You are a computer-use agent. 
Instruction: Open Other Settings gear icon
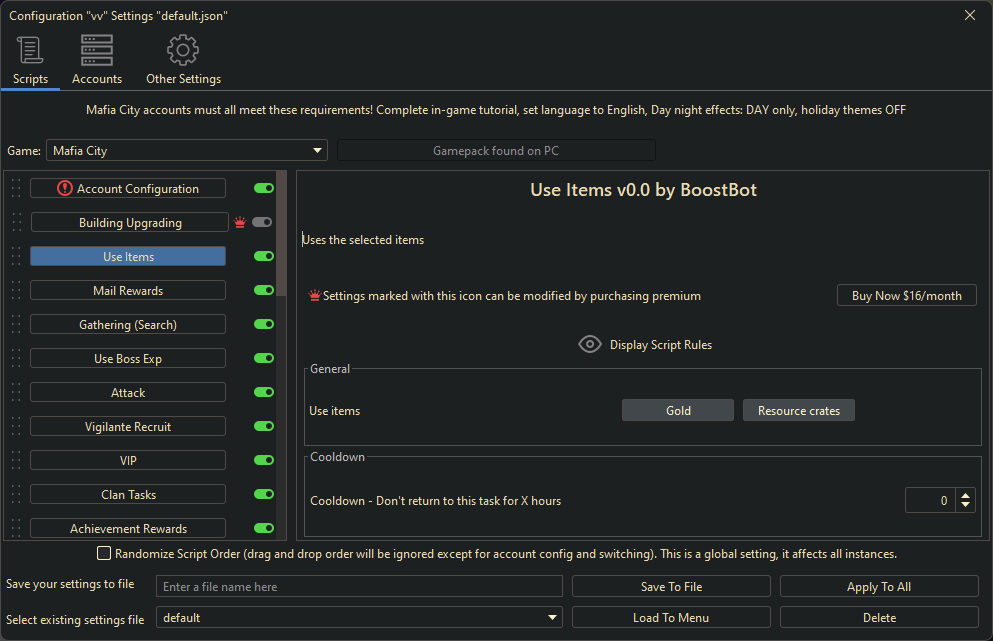point(183,50)
